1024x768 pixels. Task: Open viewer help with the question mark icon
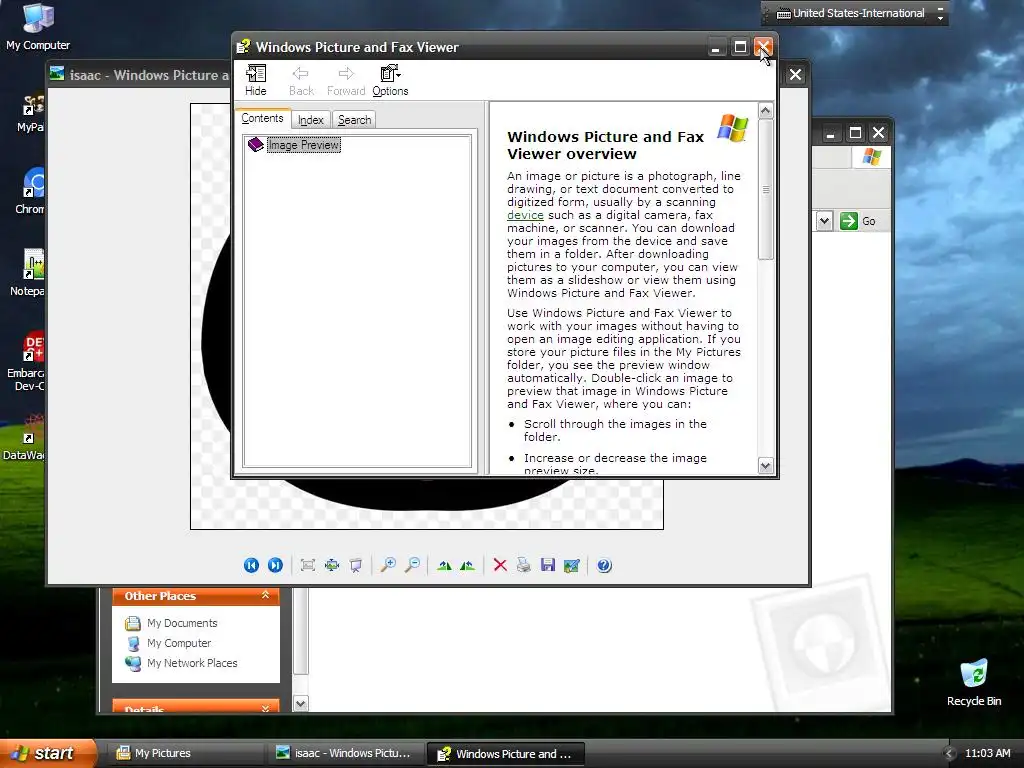[604, 566]
